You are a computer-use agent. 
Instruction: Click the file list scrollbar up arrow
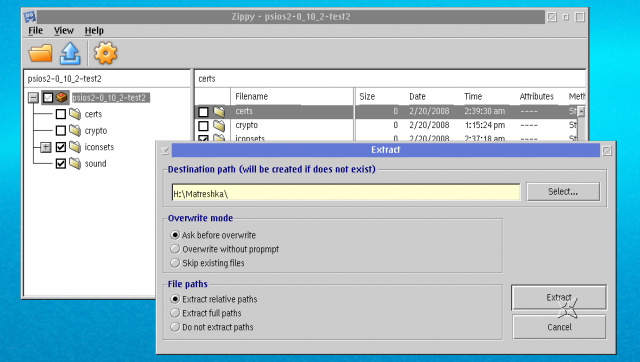[581, 112]
